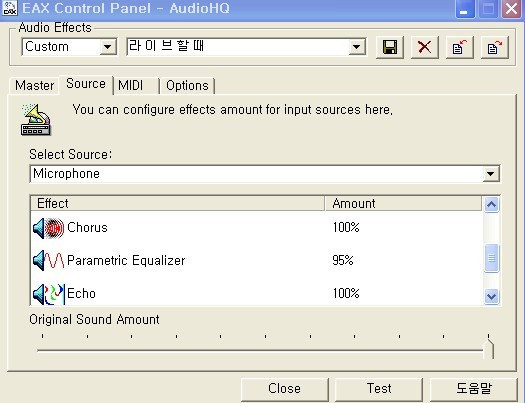Click the source configuration gramophone icon
The height and width of the screenshot is (403, 525).
pyautogui.click(x=36, y=120)
